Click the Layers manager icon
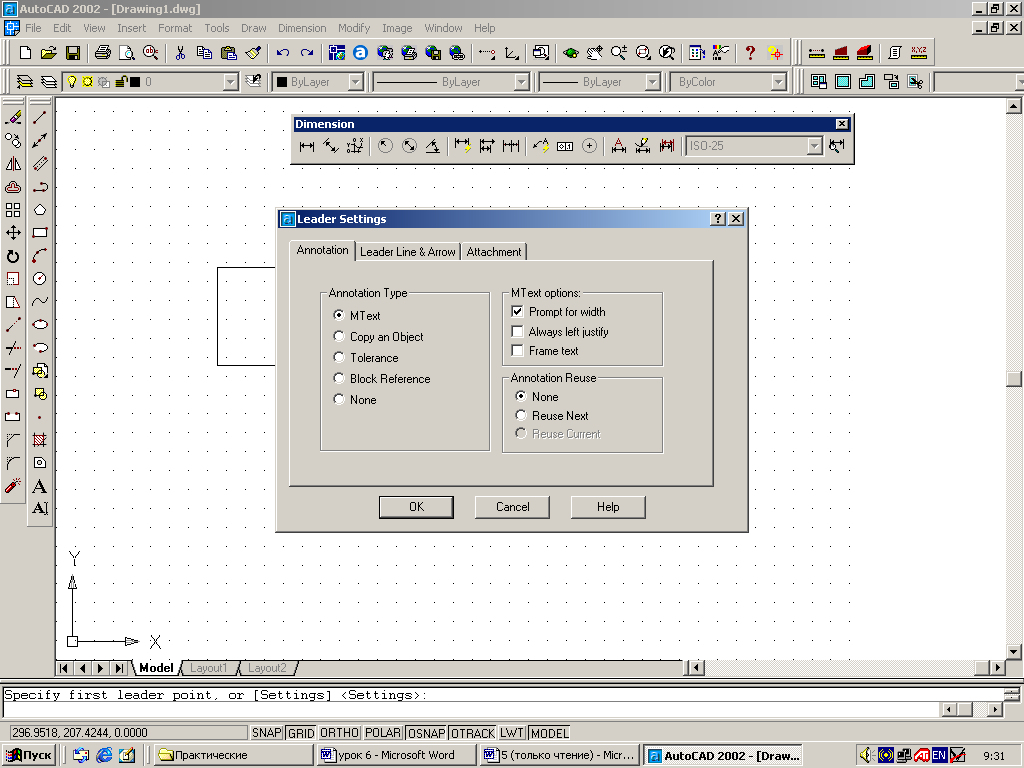This screenshot has width=1024, height=768. coord(24,82)
